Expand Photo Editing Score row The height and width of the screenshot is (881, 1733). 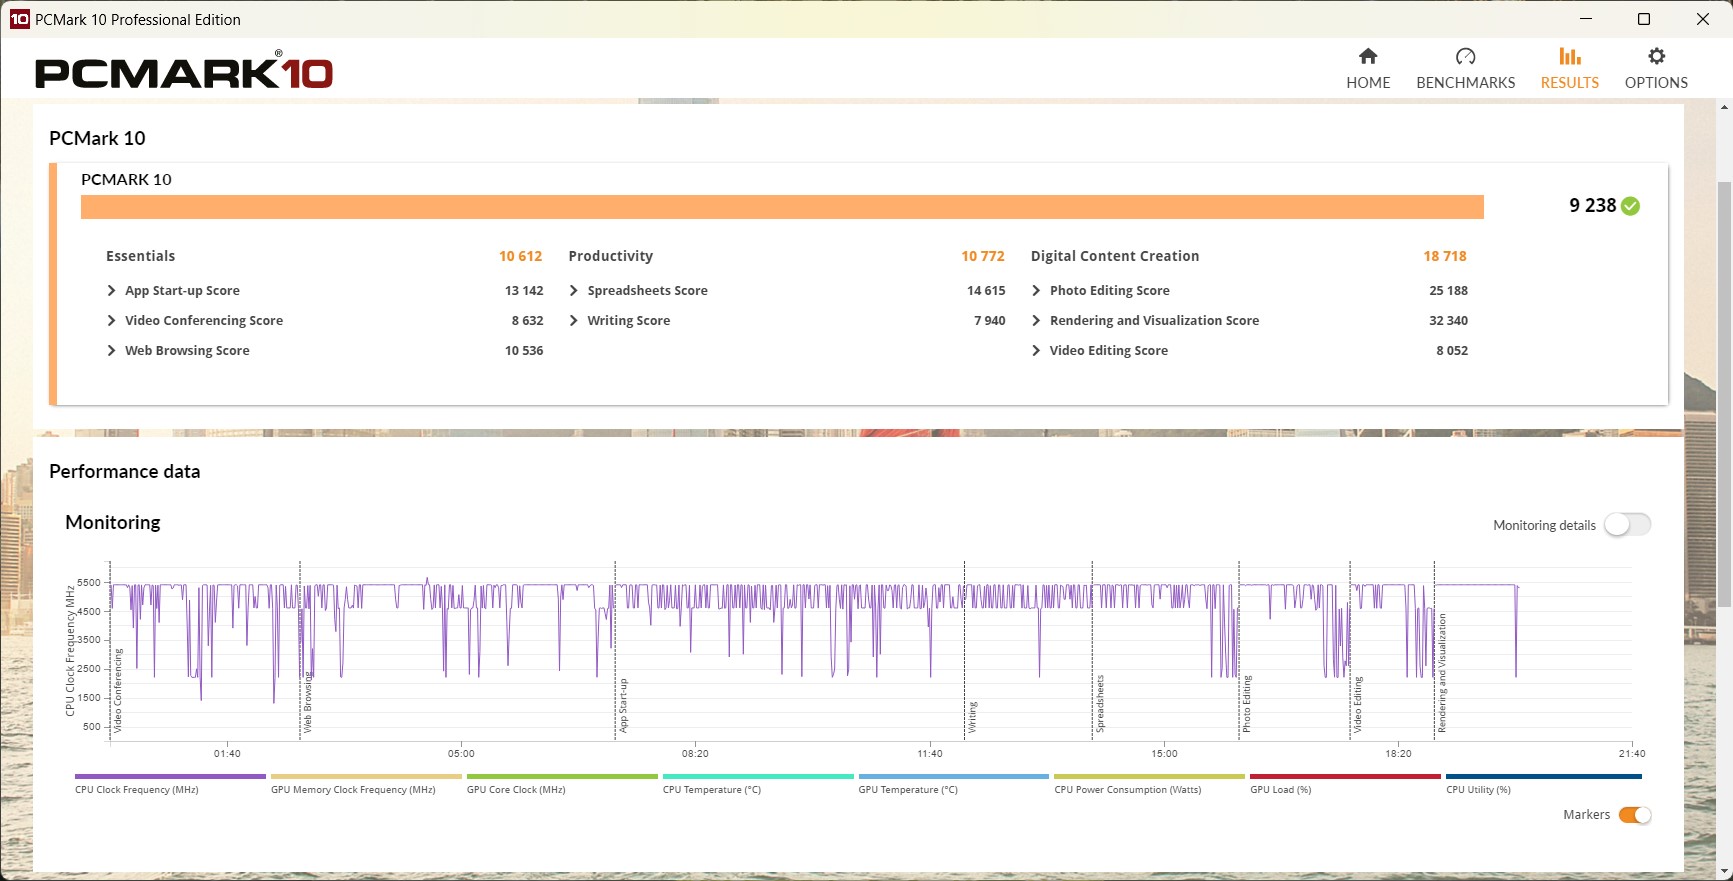click(1036, 291)
